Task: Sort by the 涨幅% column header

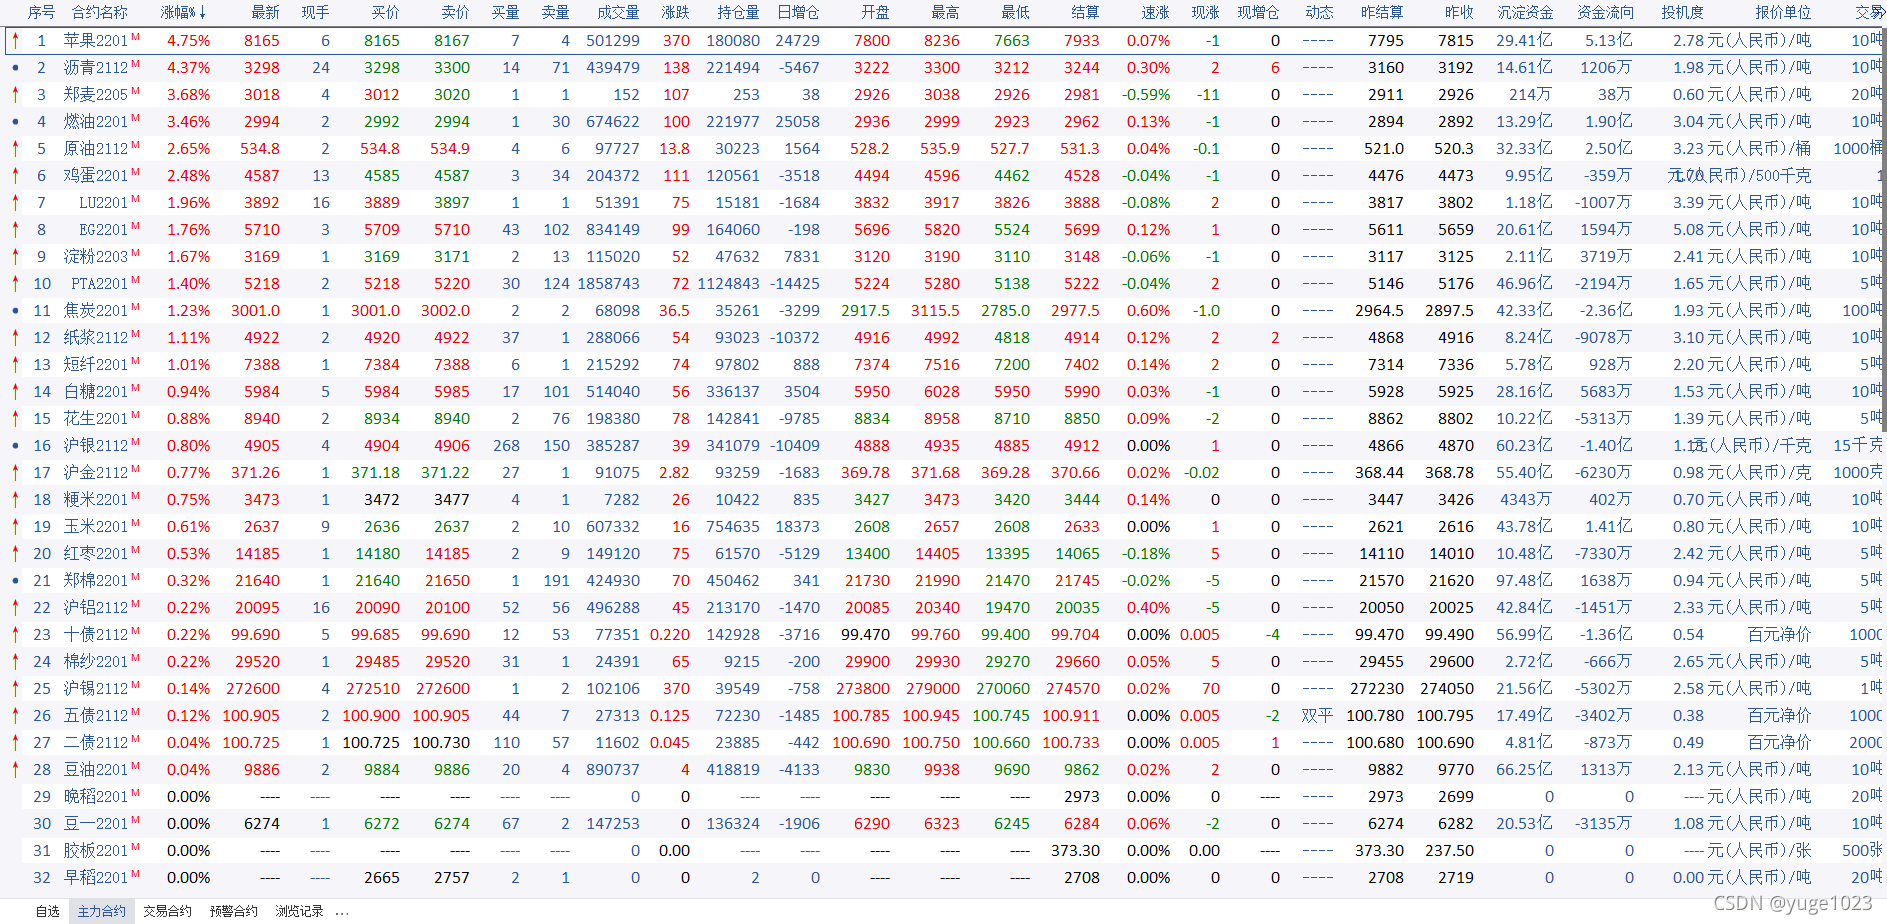Action: (x=183, y=12)
